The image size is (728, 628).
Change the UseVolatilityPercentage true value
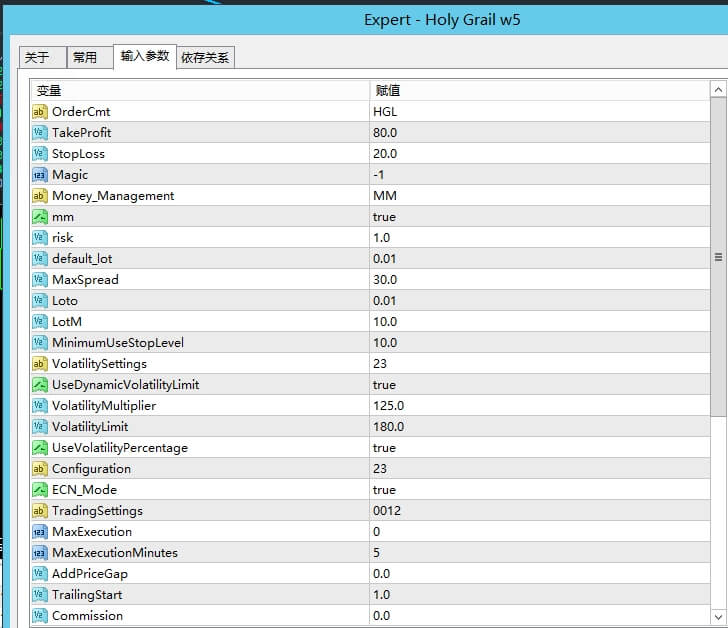point(384,448)
